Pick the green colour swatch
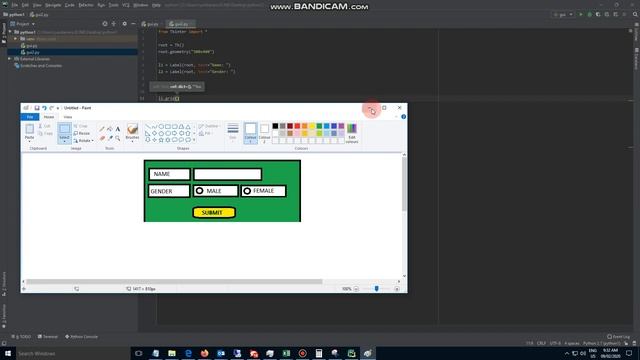 pyautogui.click(x=319, y=126)
